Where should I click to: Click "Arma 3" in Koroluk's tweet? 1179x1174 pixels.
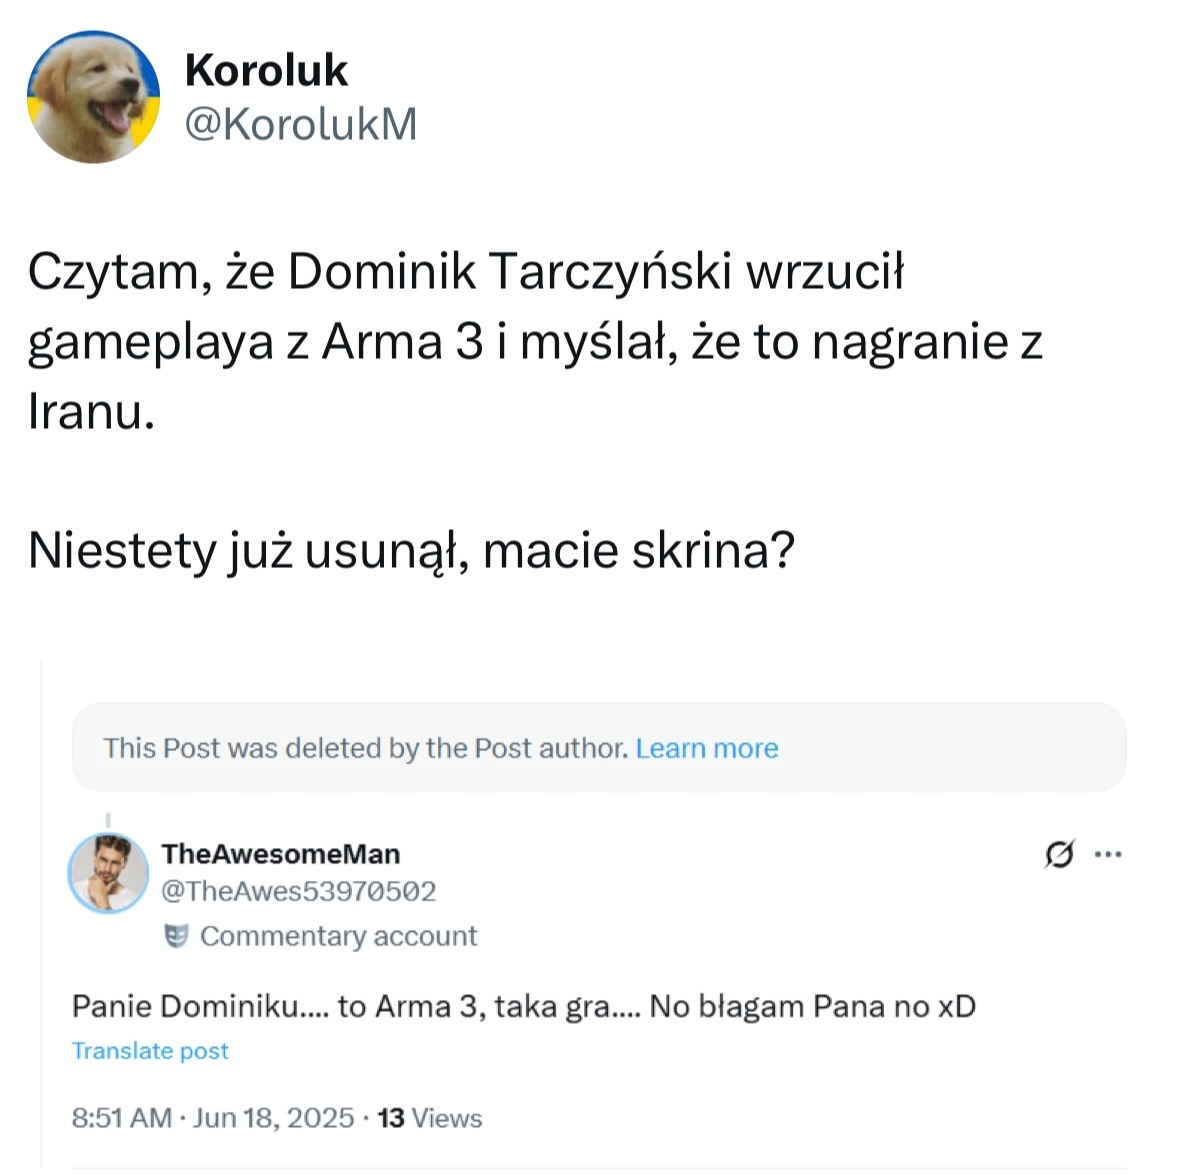point(402,342)
